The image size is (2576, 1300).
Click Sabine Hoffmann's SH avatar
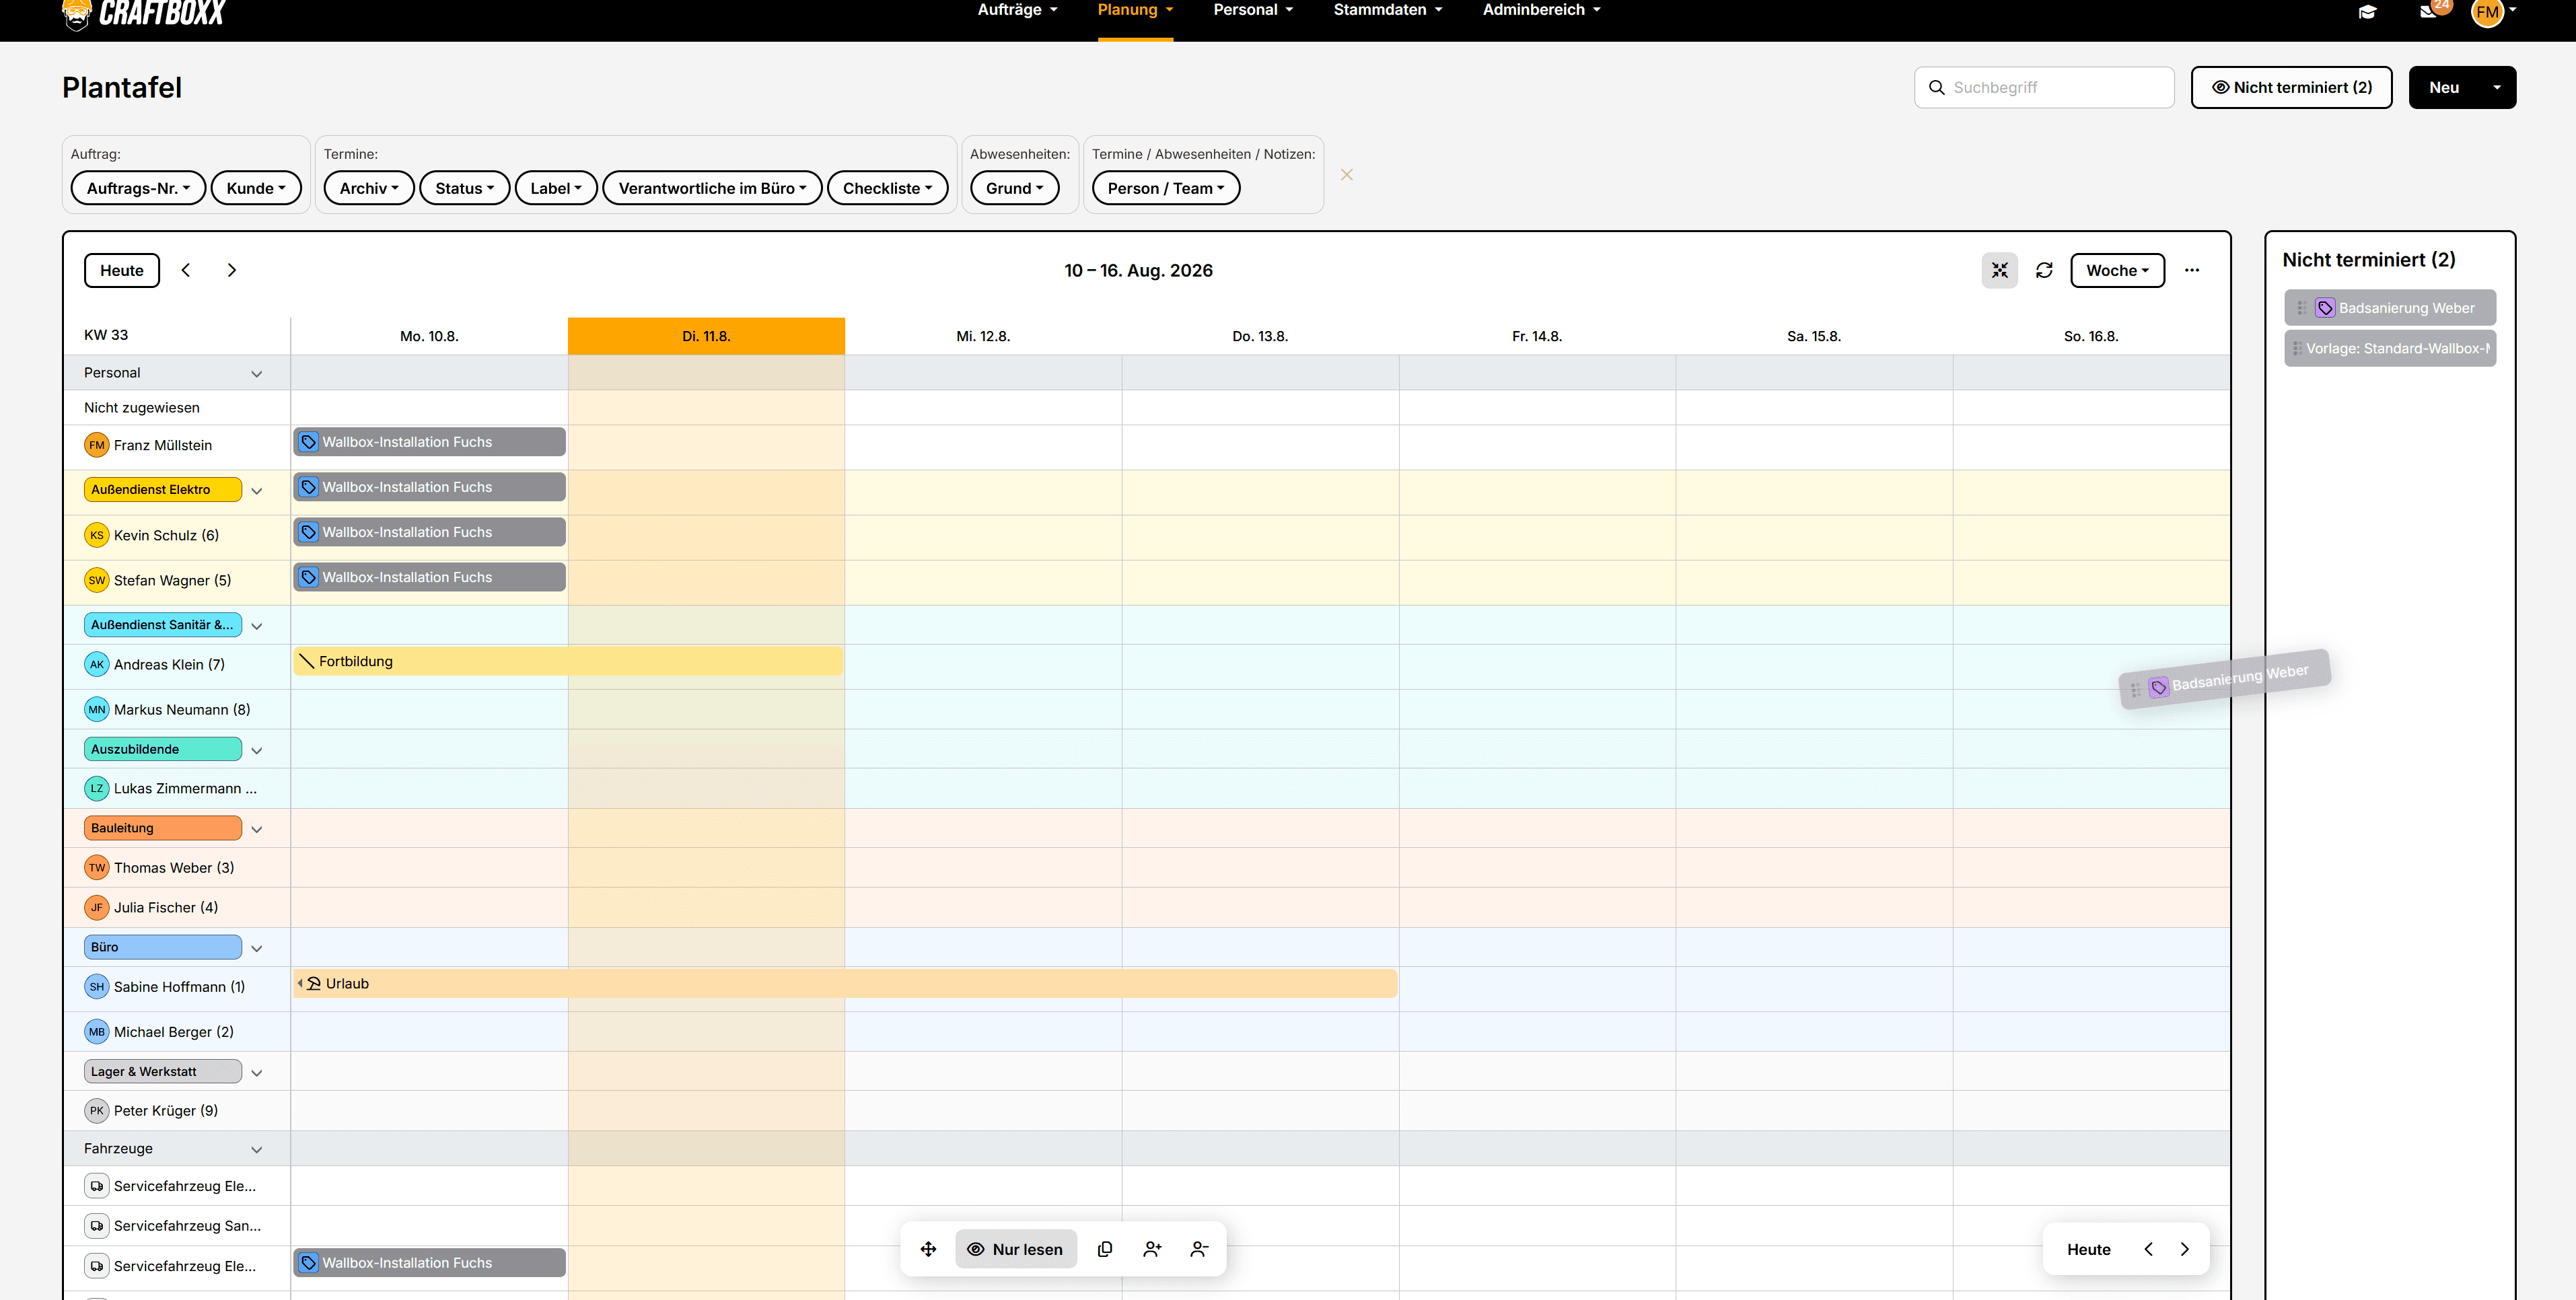pyautogui.click(x=97, y=986)
